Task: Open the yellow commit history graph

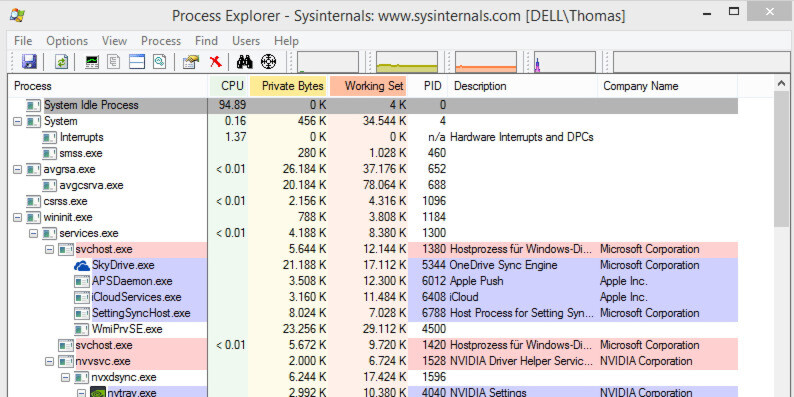Action: tap(407, 62)
